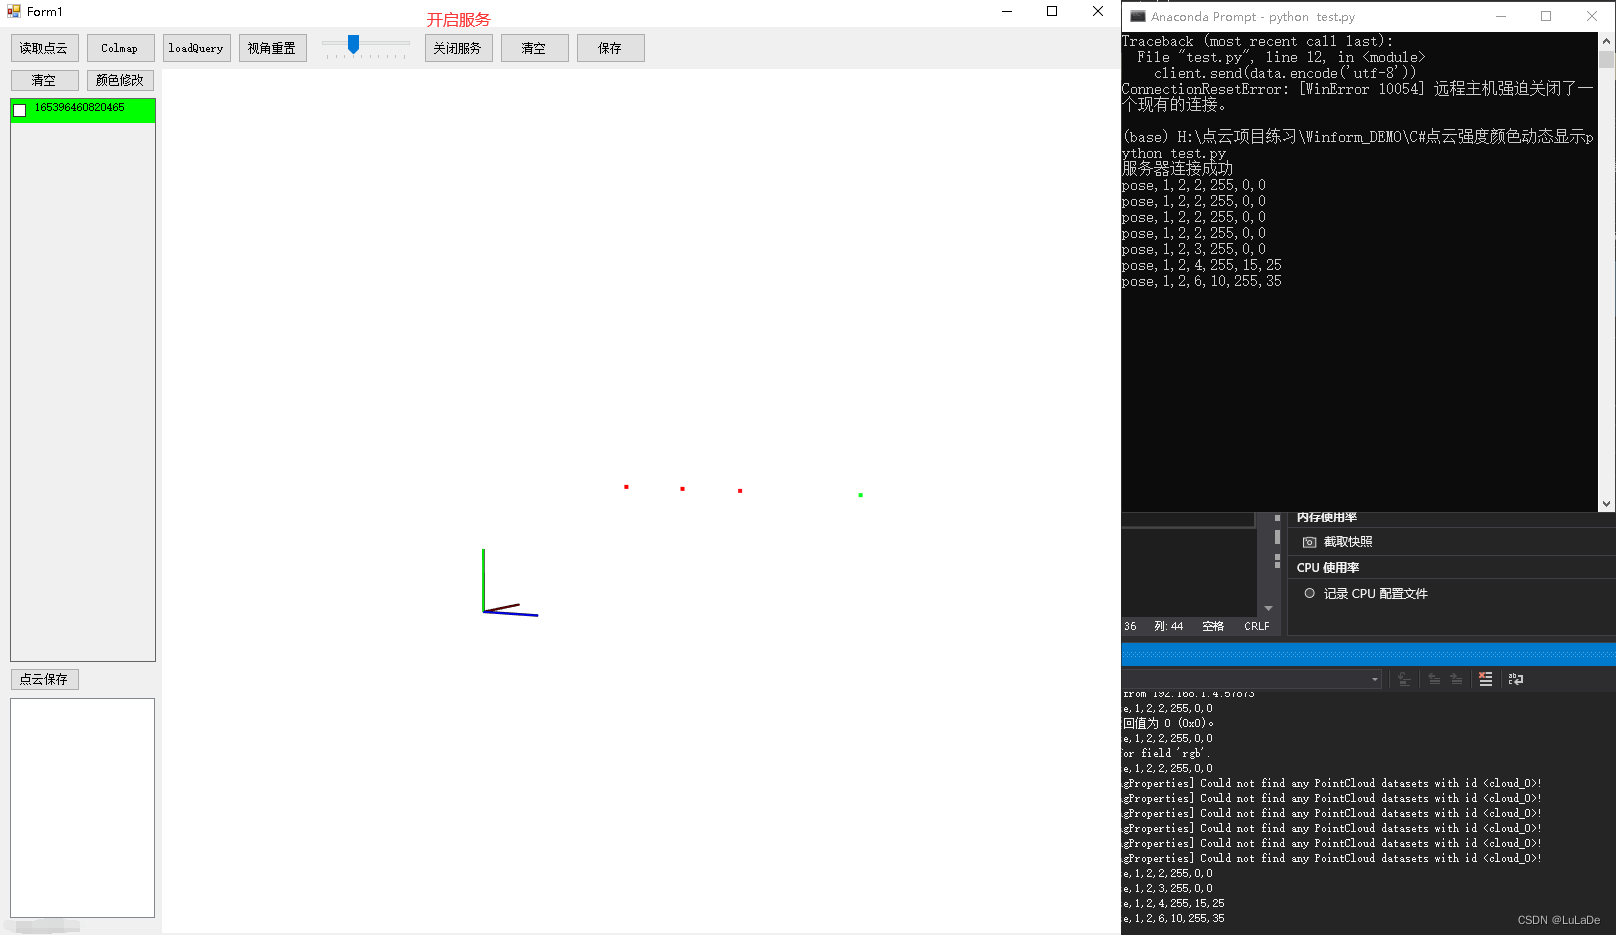Image resolution: width=1616 pixels, height=935 pixels.
Task: Click the Form1 window app icon
Action: tap(14, 11)
